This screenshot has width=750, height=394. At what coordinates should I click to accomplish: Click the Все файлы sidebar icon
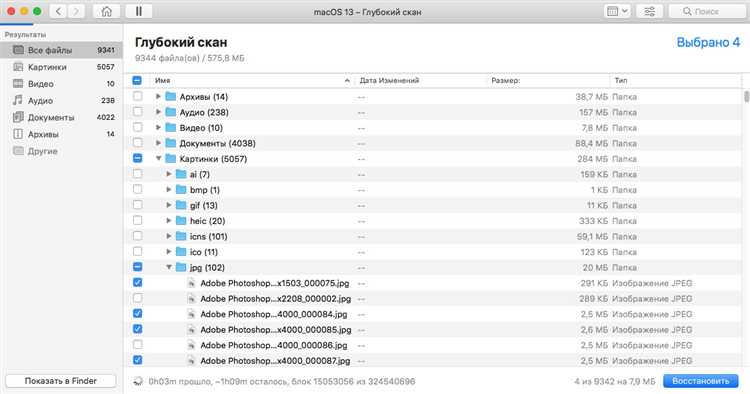click(x=18, y=50)
